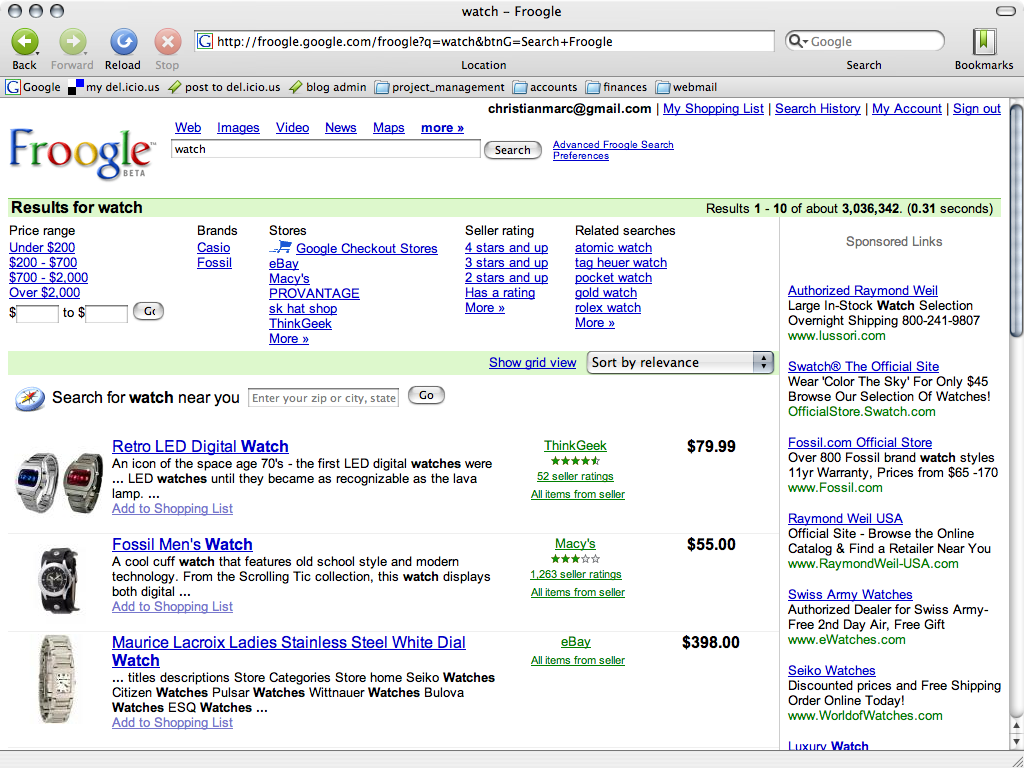The width and height of the screenshot is (1024, 768).
Task: Switch to the Maps search tab
Action: pyautogui.click(x=388, y=128)
